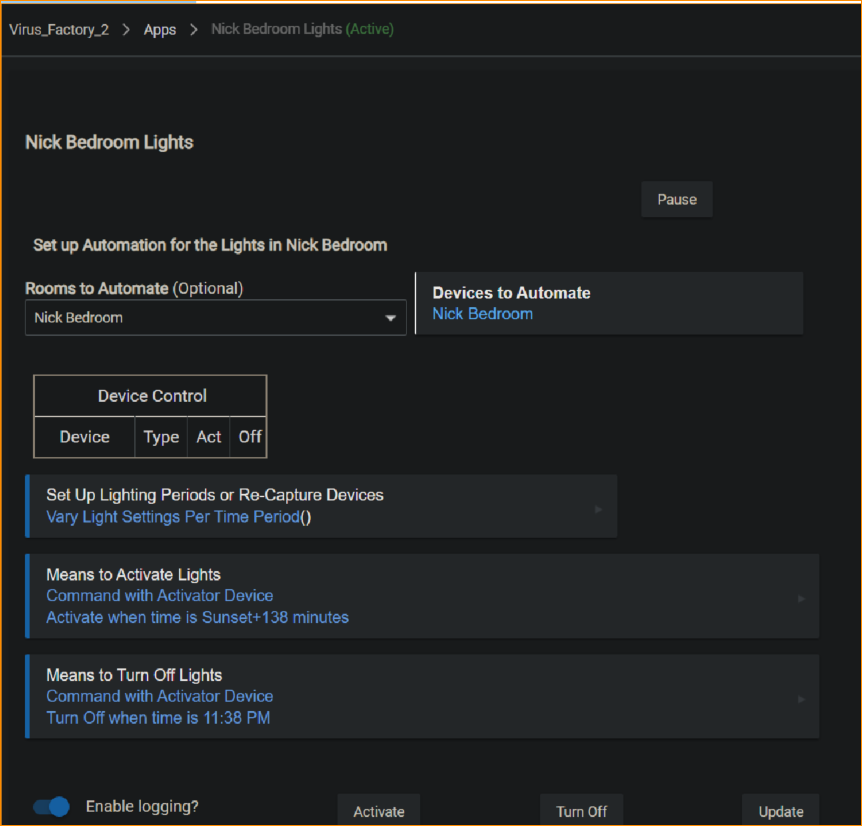Go to Virus_Factory_2 in breadcrumb

59,29
